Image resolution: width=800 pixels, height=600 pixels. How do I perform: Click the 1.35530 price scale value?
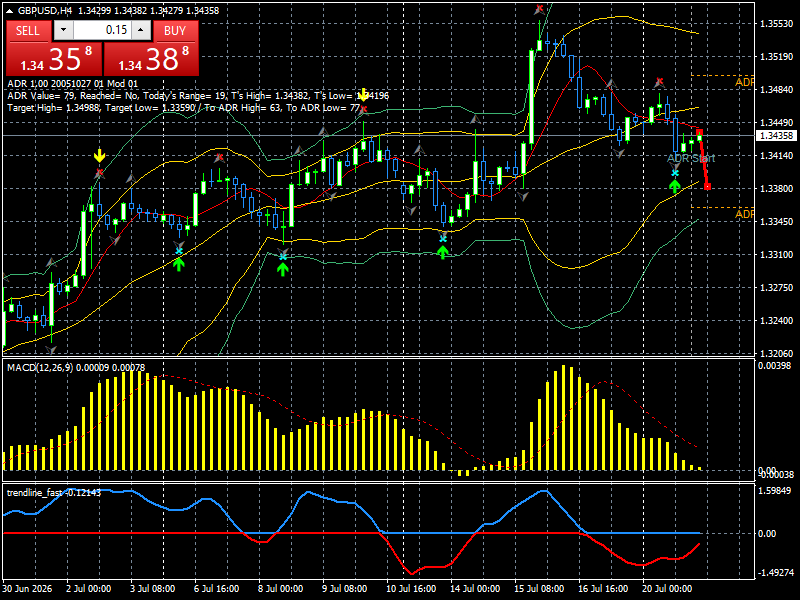[776, 23]
